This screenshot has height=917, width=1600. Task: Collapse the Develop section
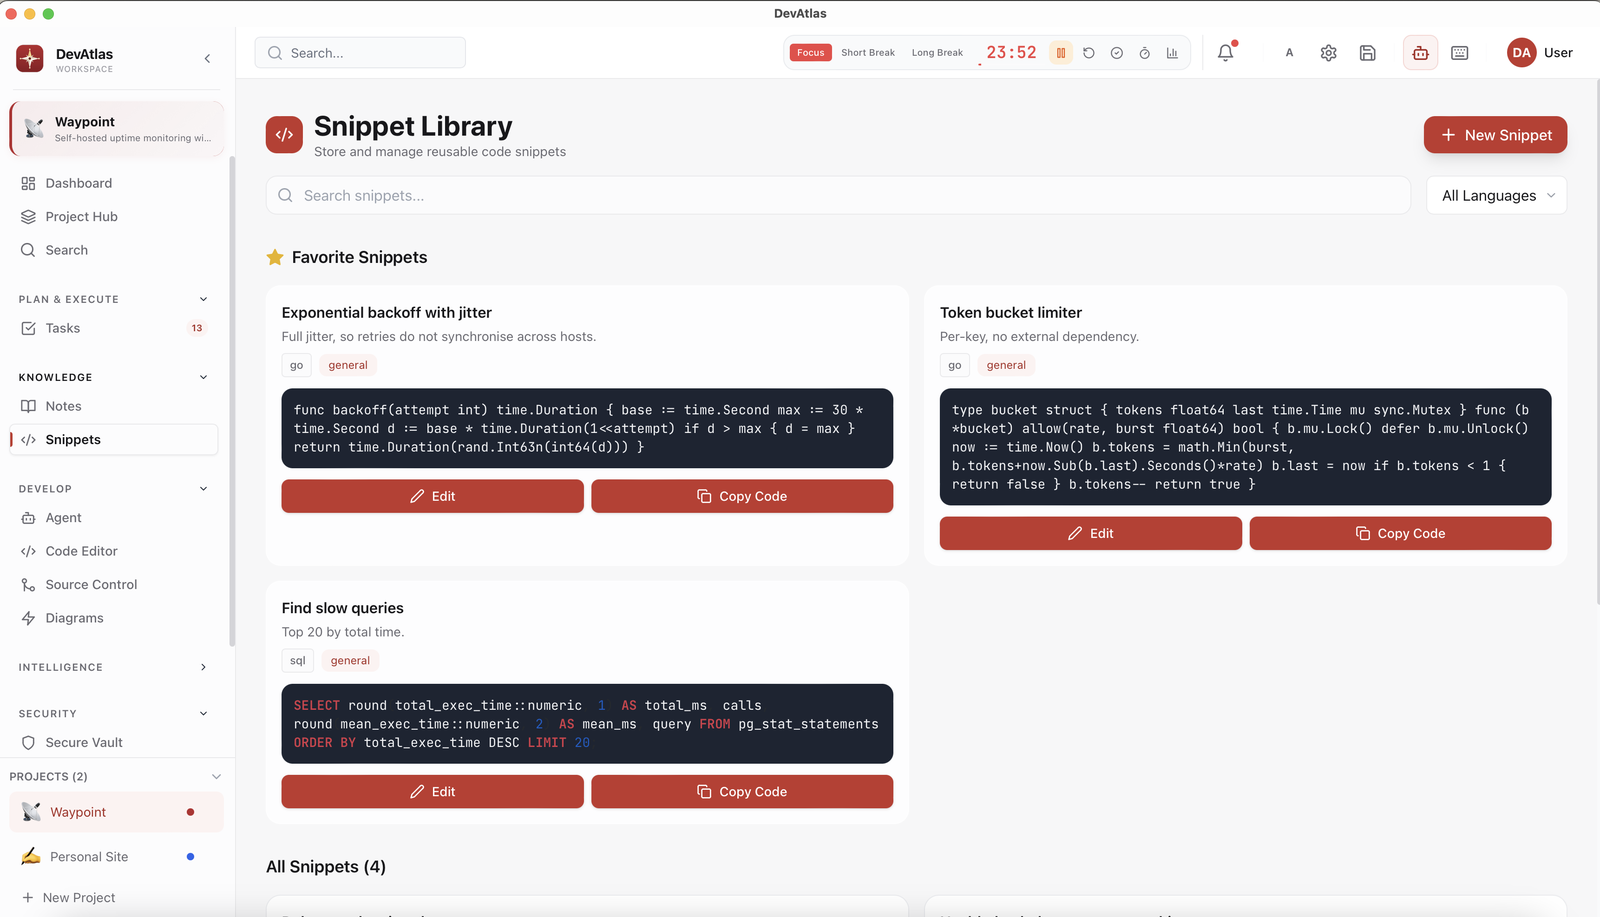pos(203,489)
